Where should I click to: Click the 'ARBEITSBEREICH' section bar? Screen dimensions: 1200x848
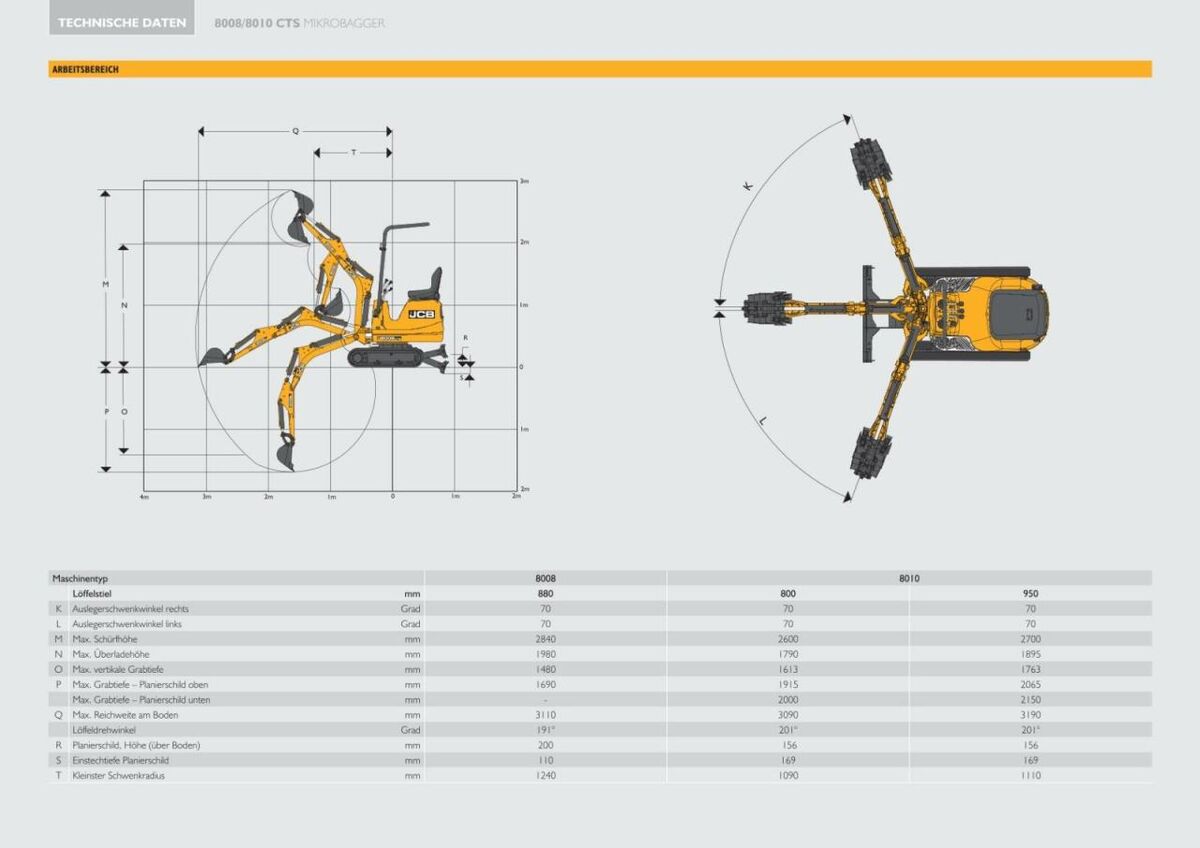(x=600, y=69)
